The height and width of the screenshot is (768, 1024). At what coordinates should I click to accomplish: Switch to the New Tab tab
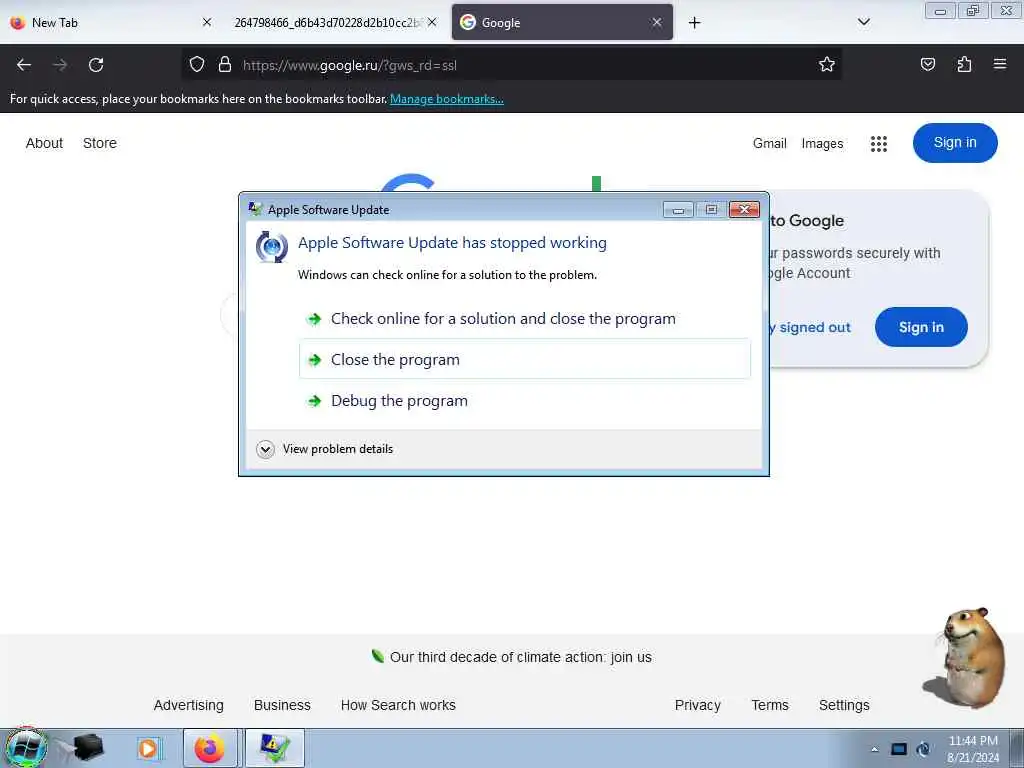pos(111,22)
